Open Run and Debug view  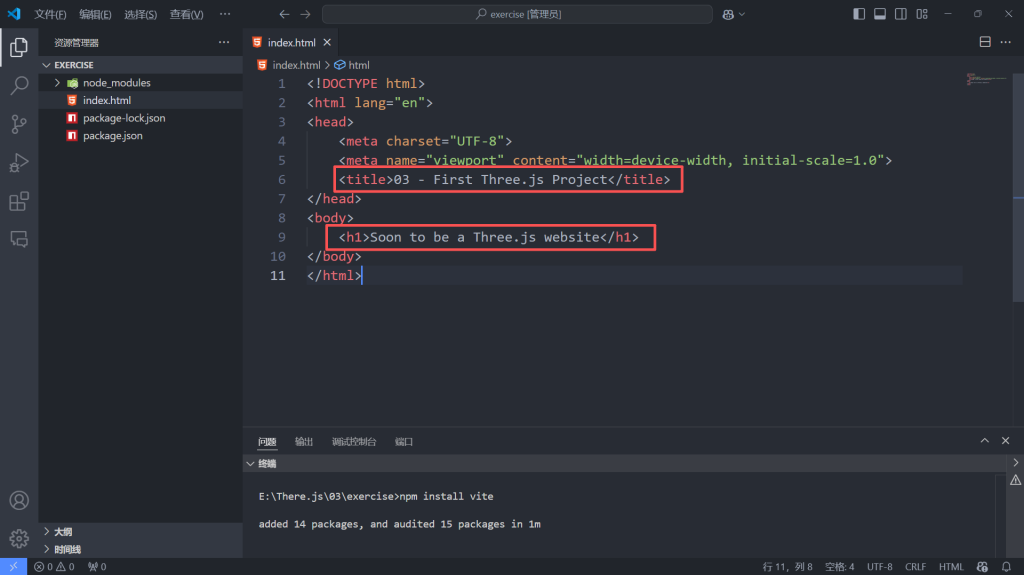tap(19, 163)
